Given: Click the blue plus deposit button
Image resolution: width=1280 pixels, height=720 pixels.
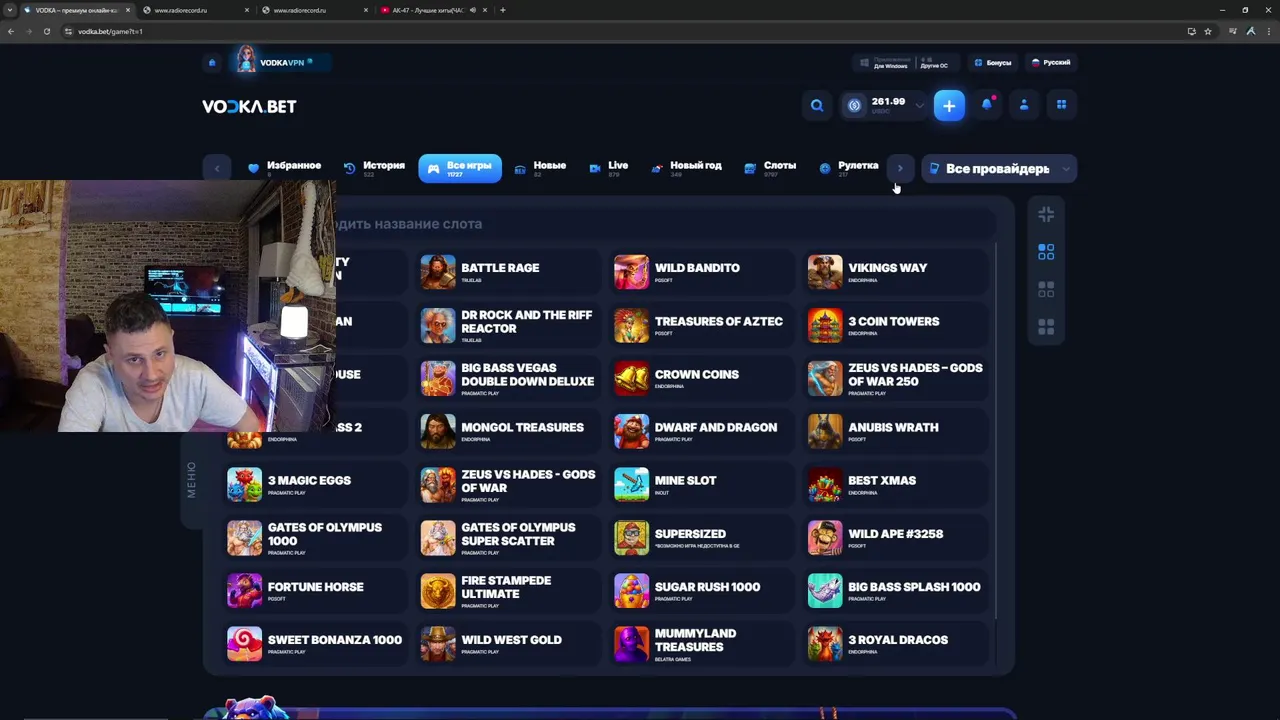Looking at the screenshot, I should 949,105.
